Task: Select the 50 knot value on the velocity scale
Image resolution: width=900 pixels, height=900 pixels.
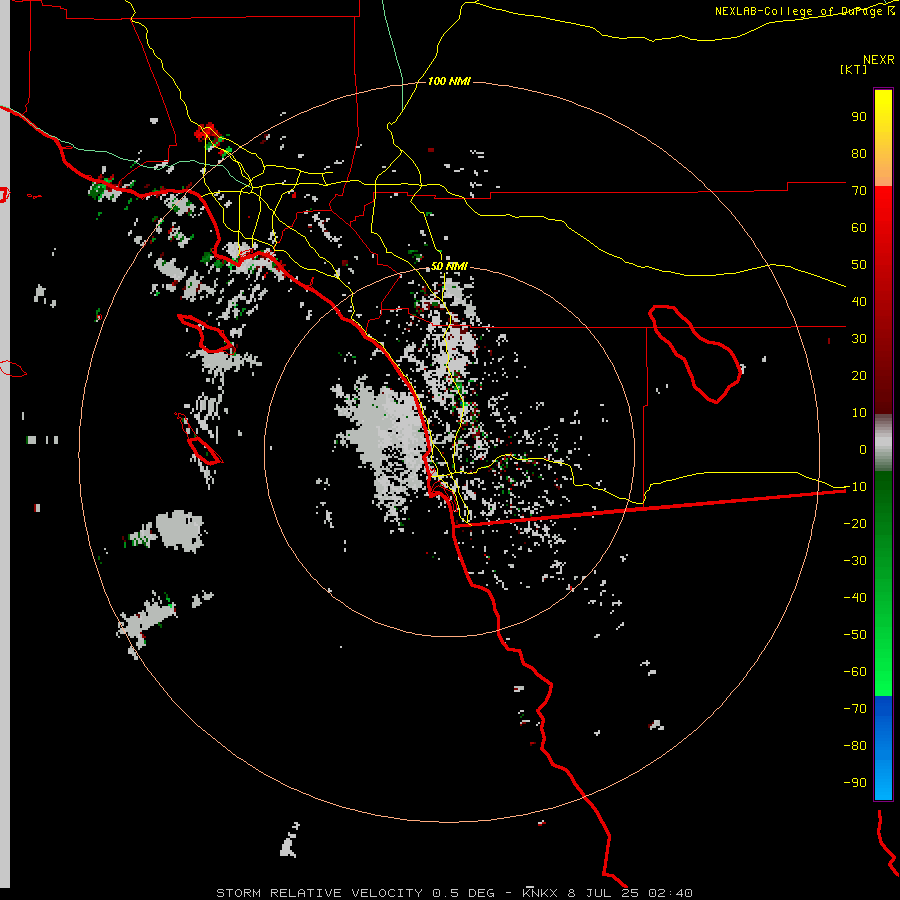Action: click(859, 265)
